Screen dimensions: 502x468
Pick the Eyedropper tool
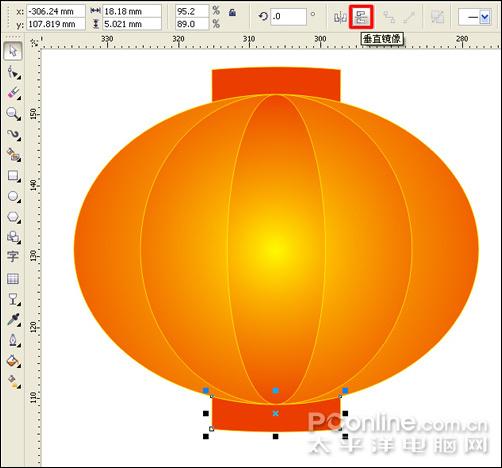tap(13, 319)
